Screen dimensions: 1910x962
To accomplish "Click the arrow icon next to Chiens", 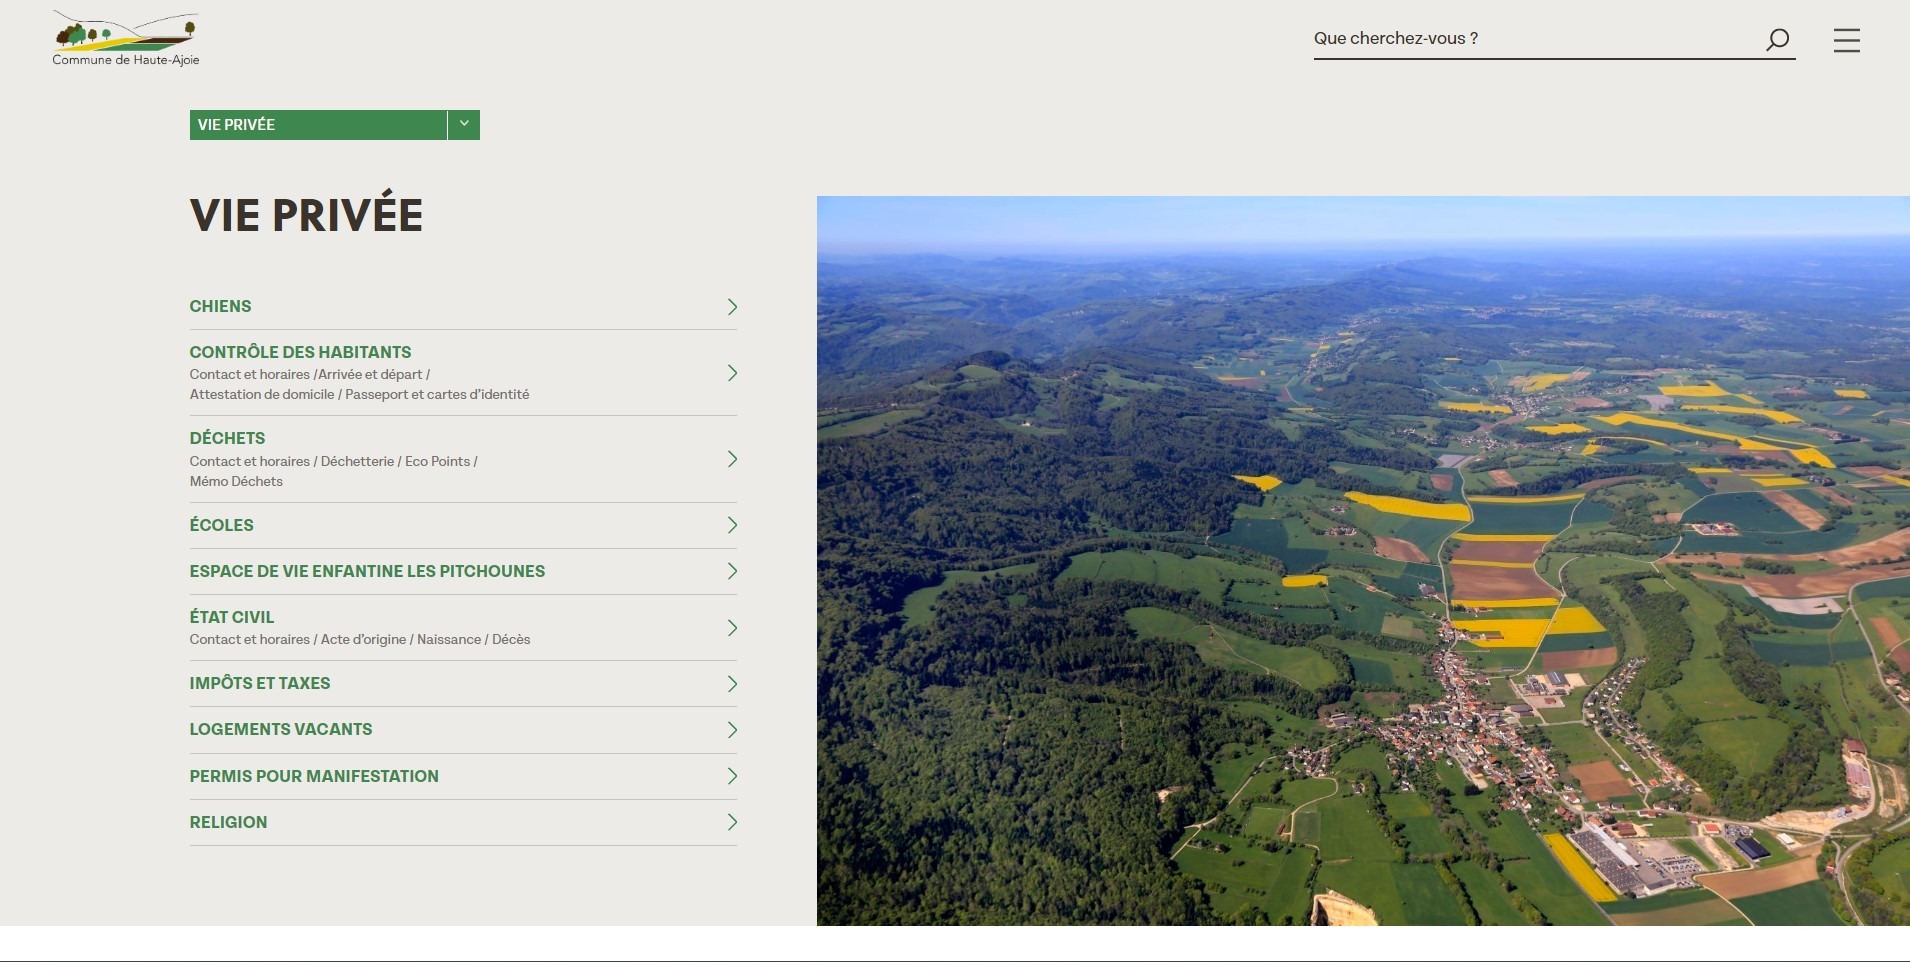I will click(x=732, y=307).
